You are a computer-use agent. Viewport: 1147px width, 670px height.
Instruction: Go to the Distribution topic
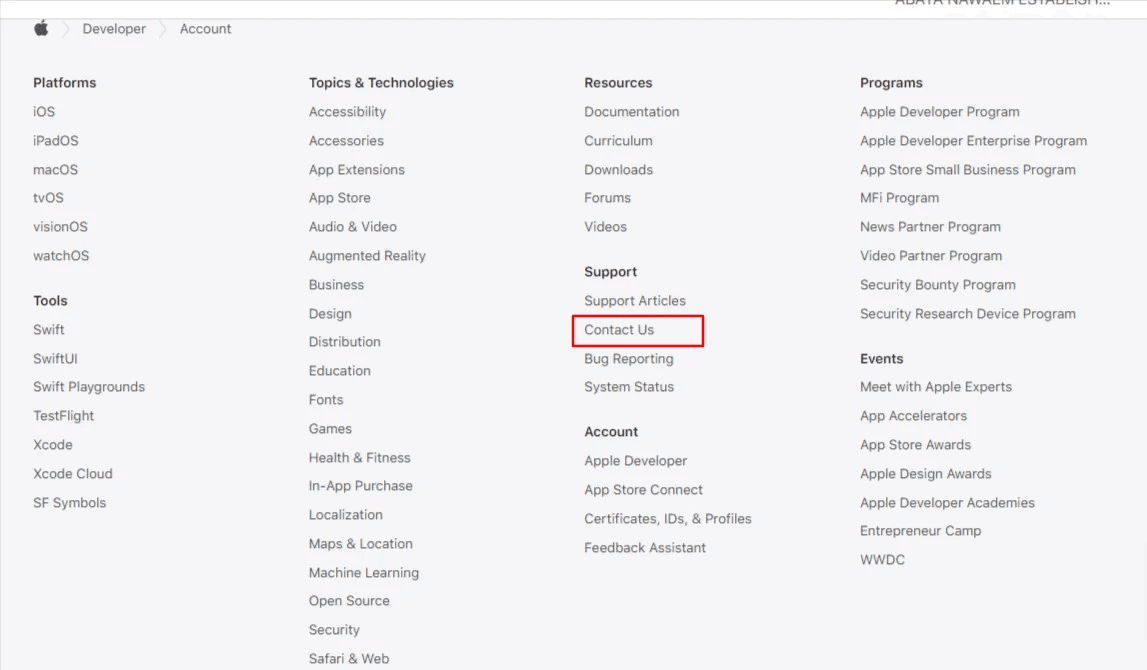345,342
